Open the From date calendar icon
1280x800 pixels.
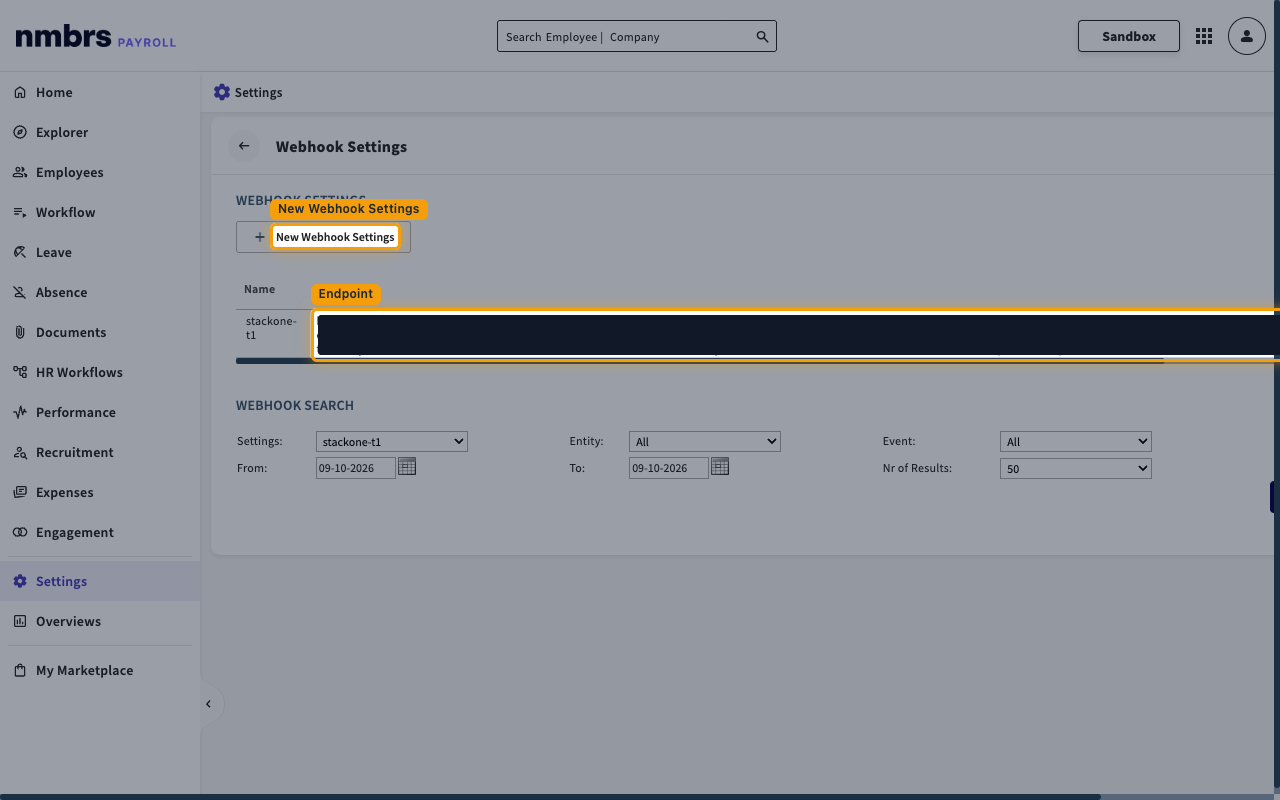click(407, 467)
